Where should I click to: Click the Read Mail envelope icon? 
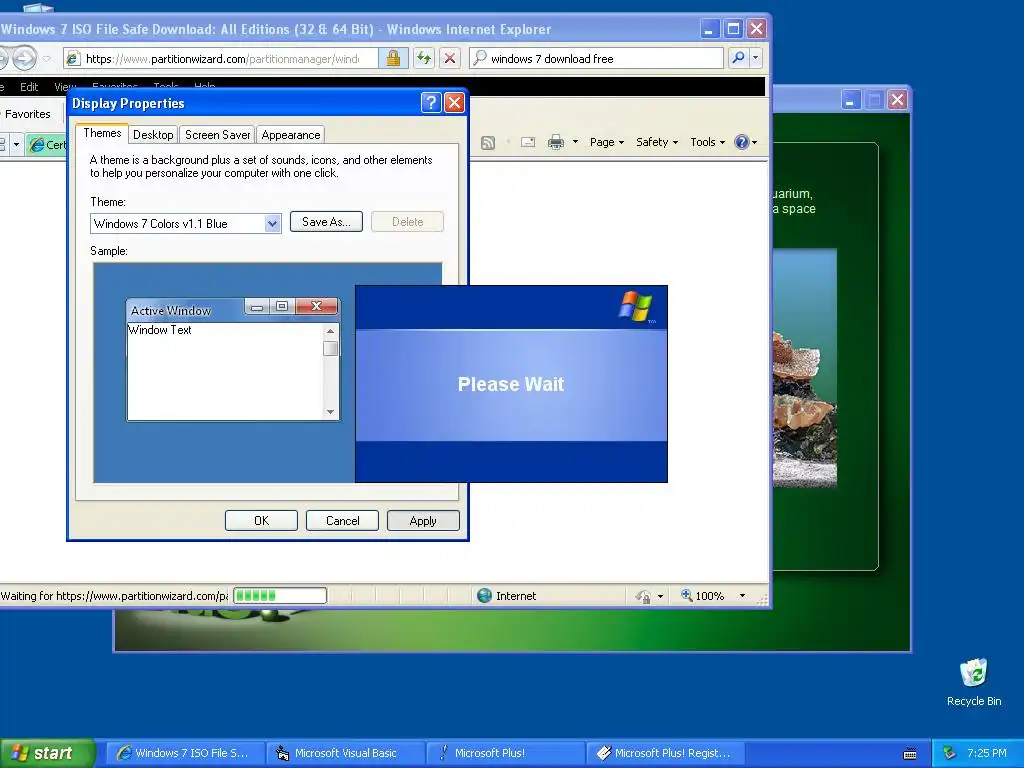point(528,142)
